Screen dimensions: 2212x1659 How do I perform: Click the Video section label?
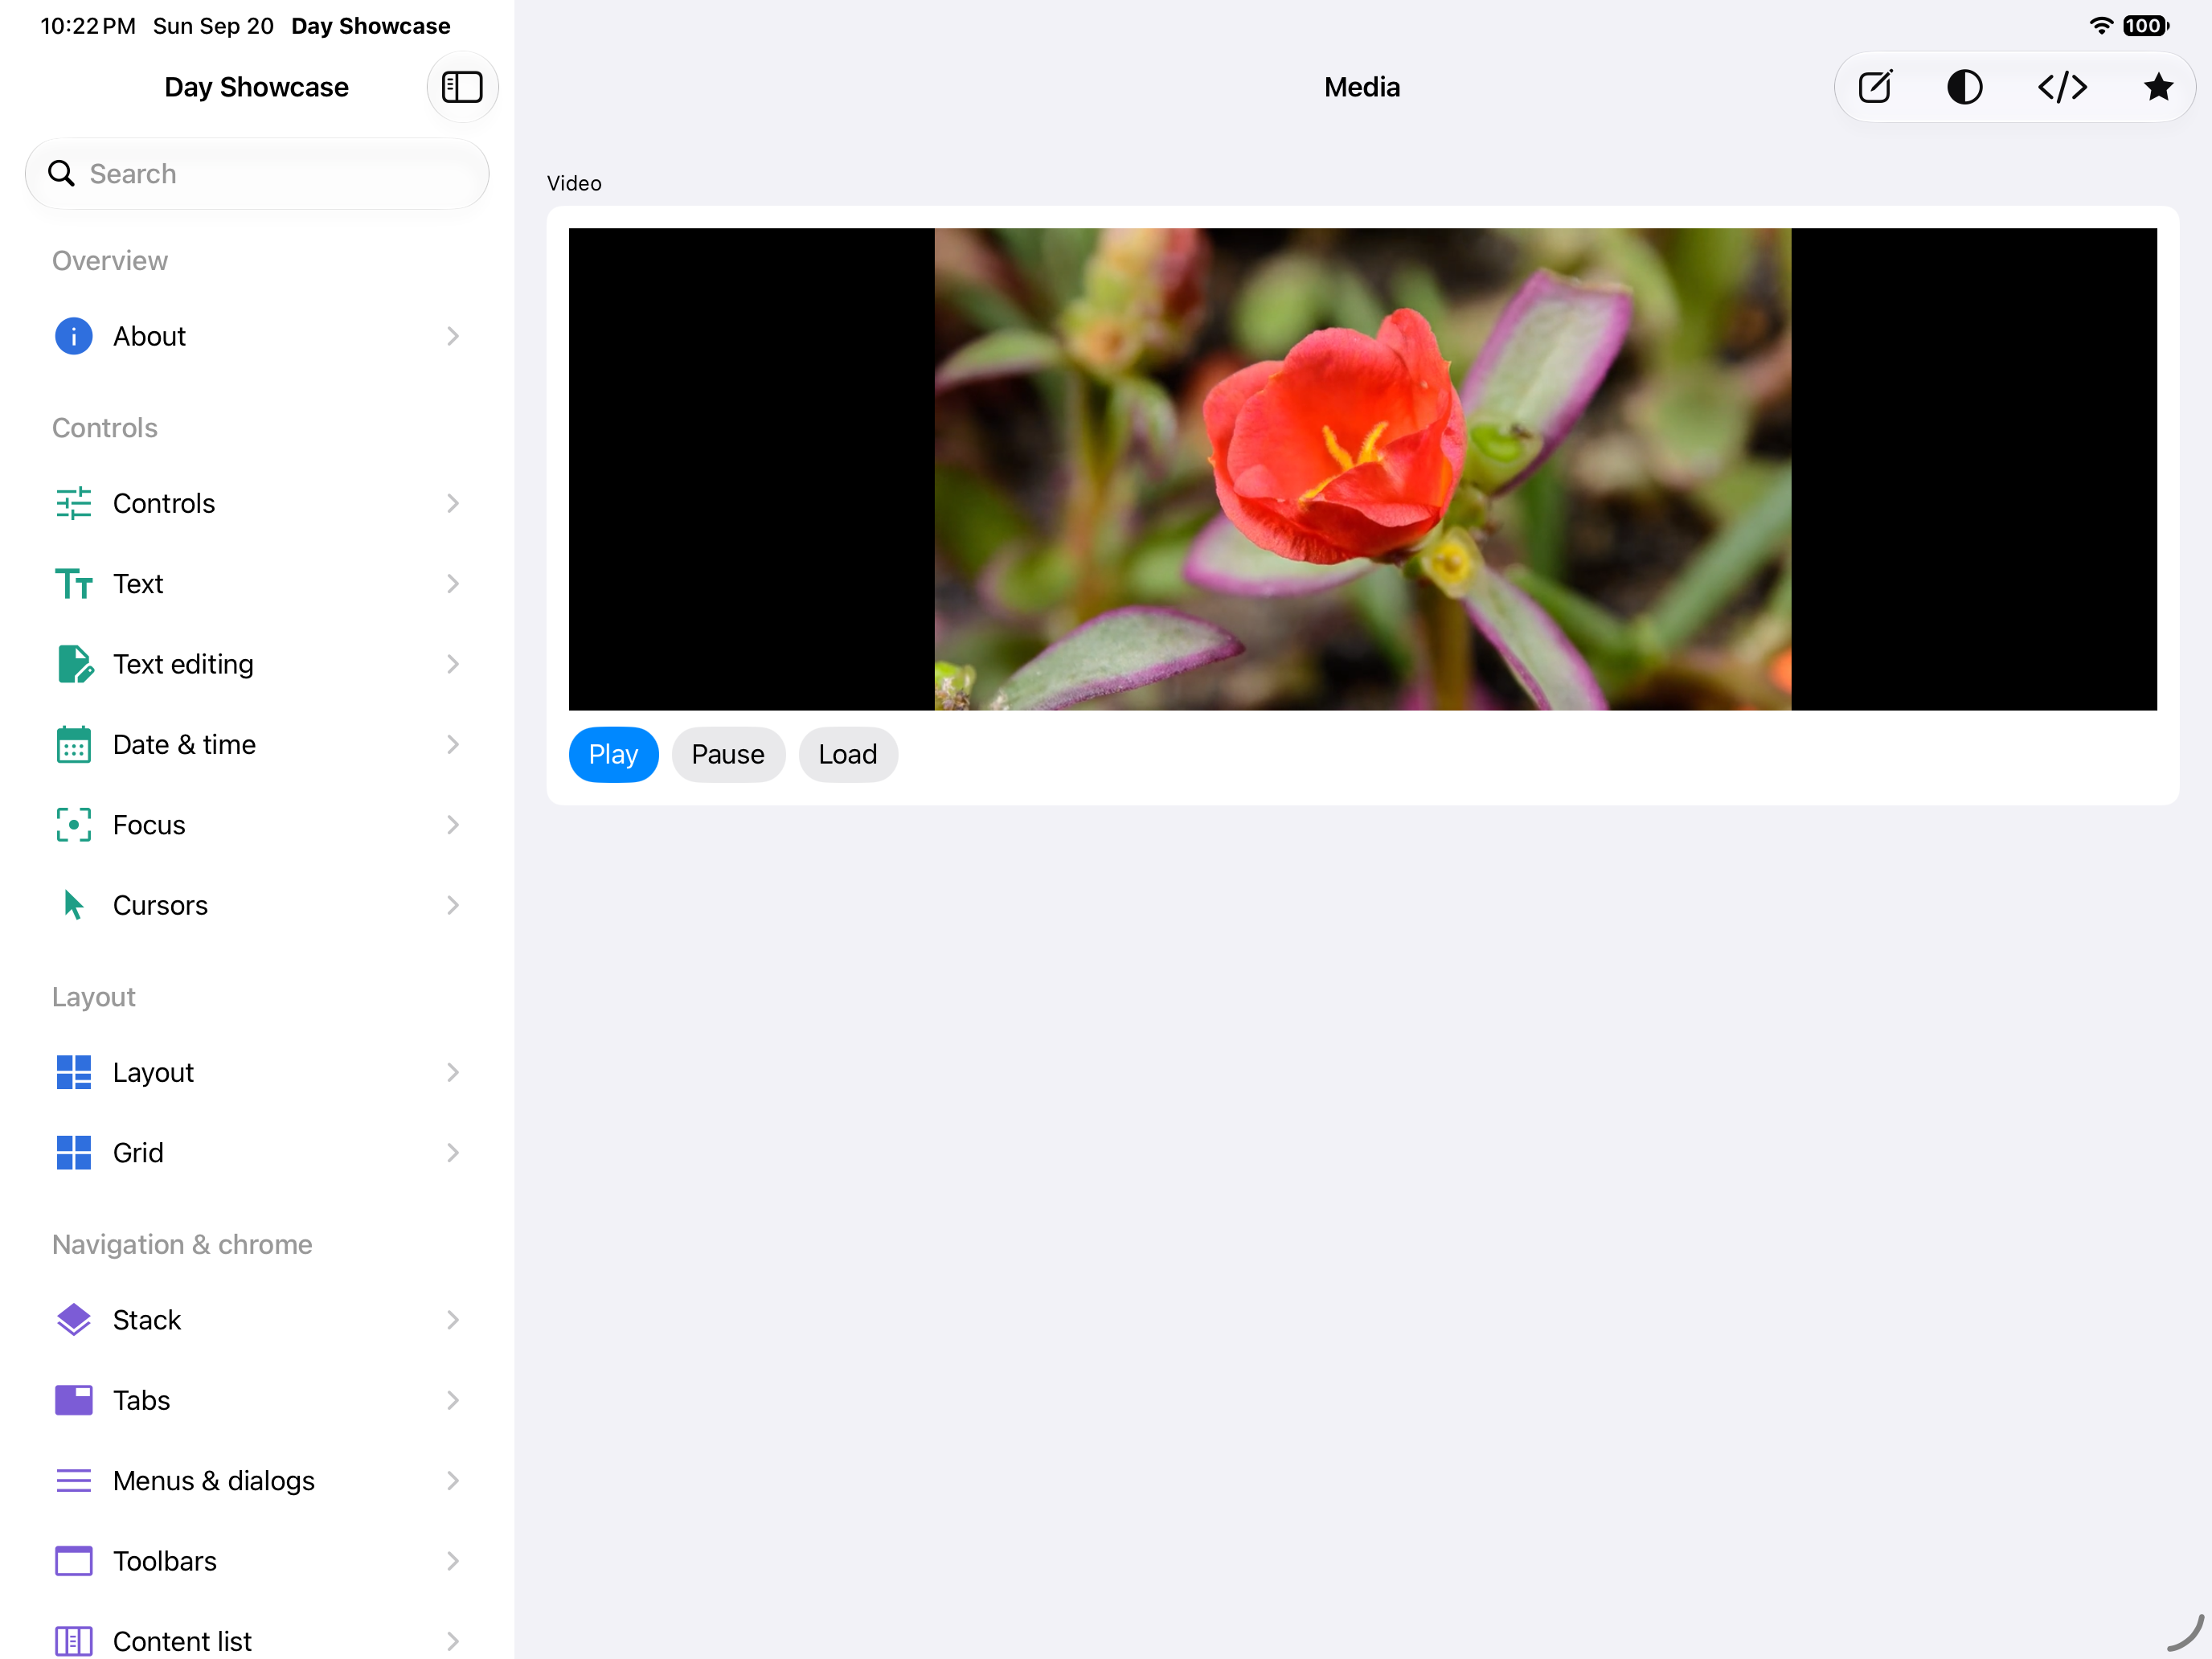[x=574, y=183]
